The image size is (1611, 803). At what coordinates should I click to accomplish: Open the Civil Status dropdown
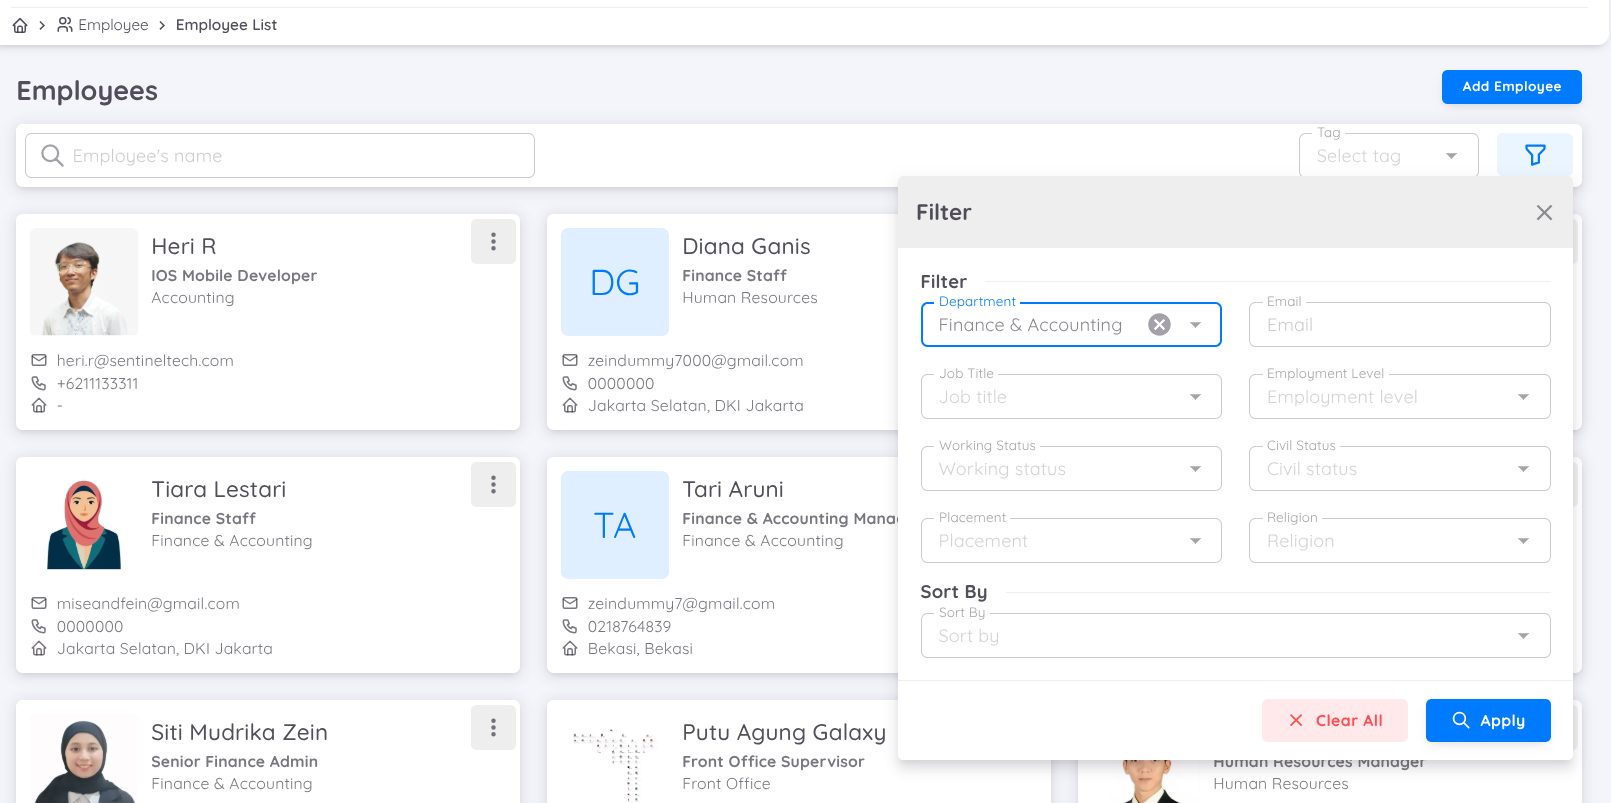click(x=1399, y=469)
